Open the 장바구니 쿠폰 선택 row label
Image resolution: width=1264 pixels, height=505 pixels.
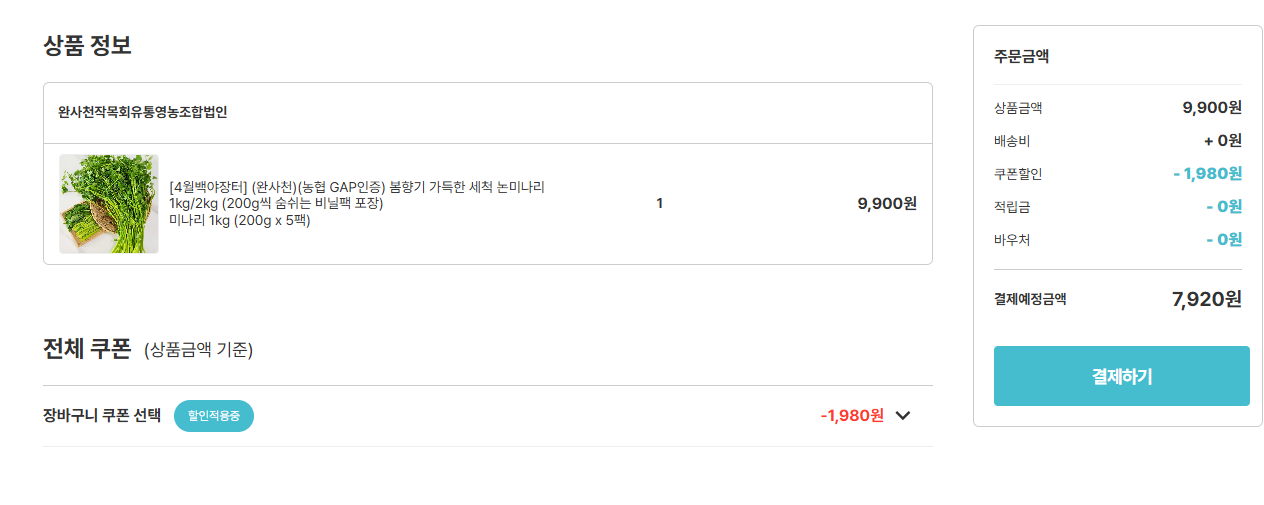point(102,416)
